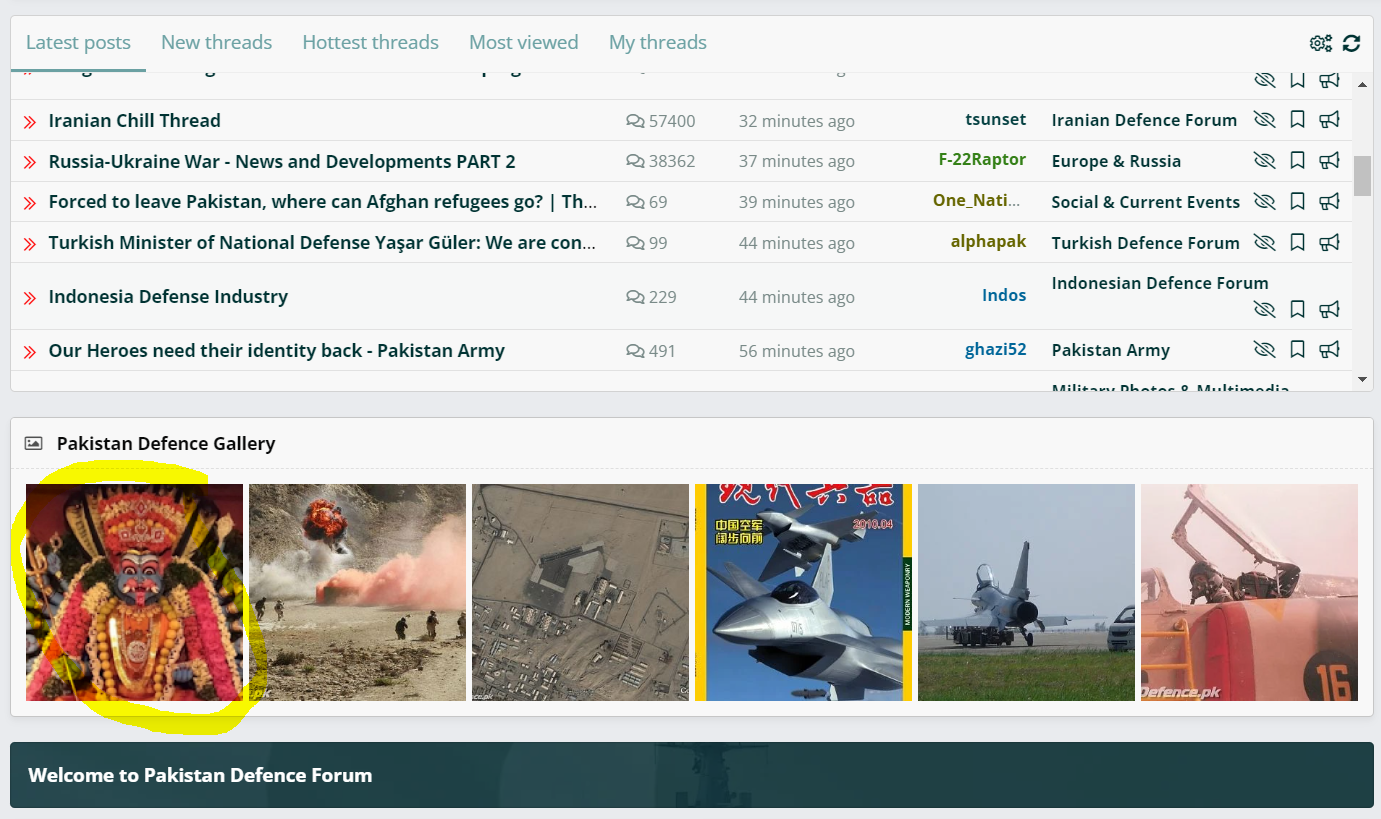Open the aerial satellite base gallery image
The height and width of the screenshot is (819, 1381).
[580, 592]
